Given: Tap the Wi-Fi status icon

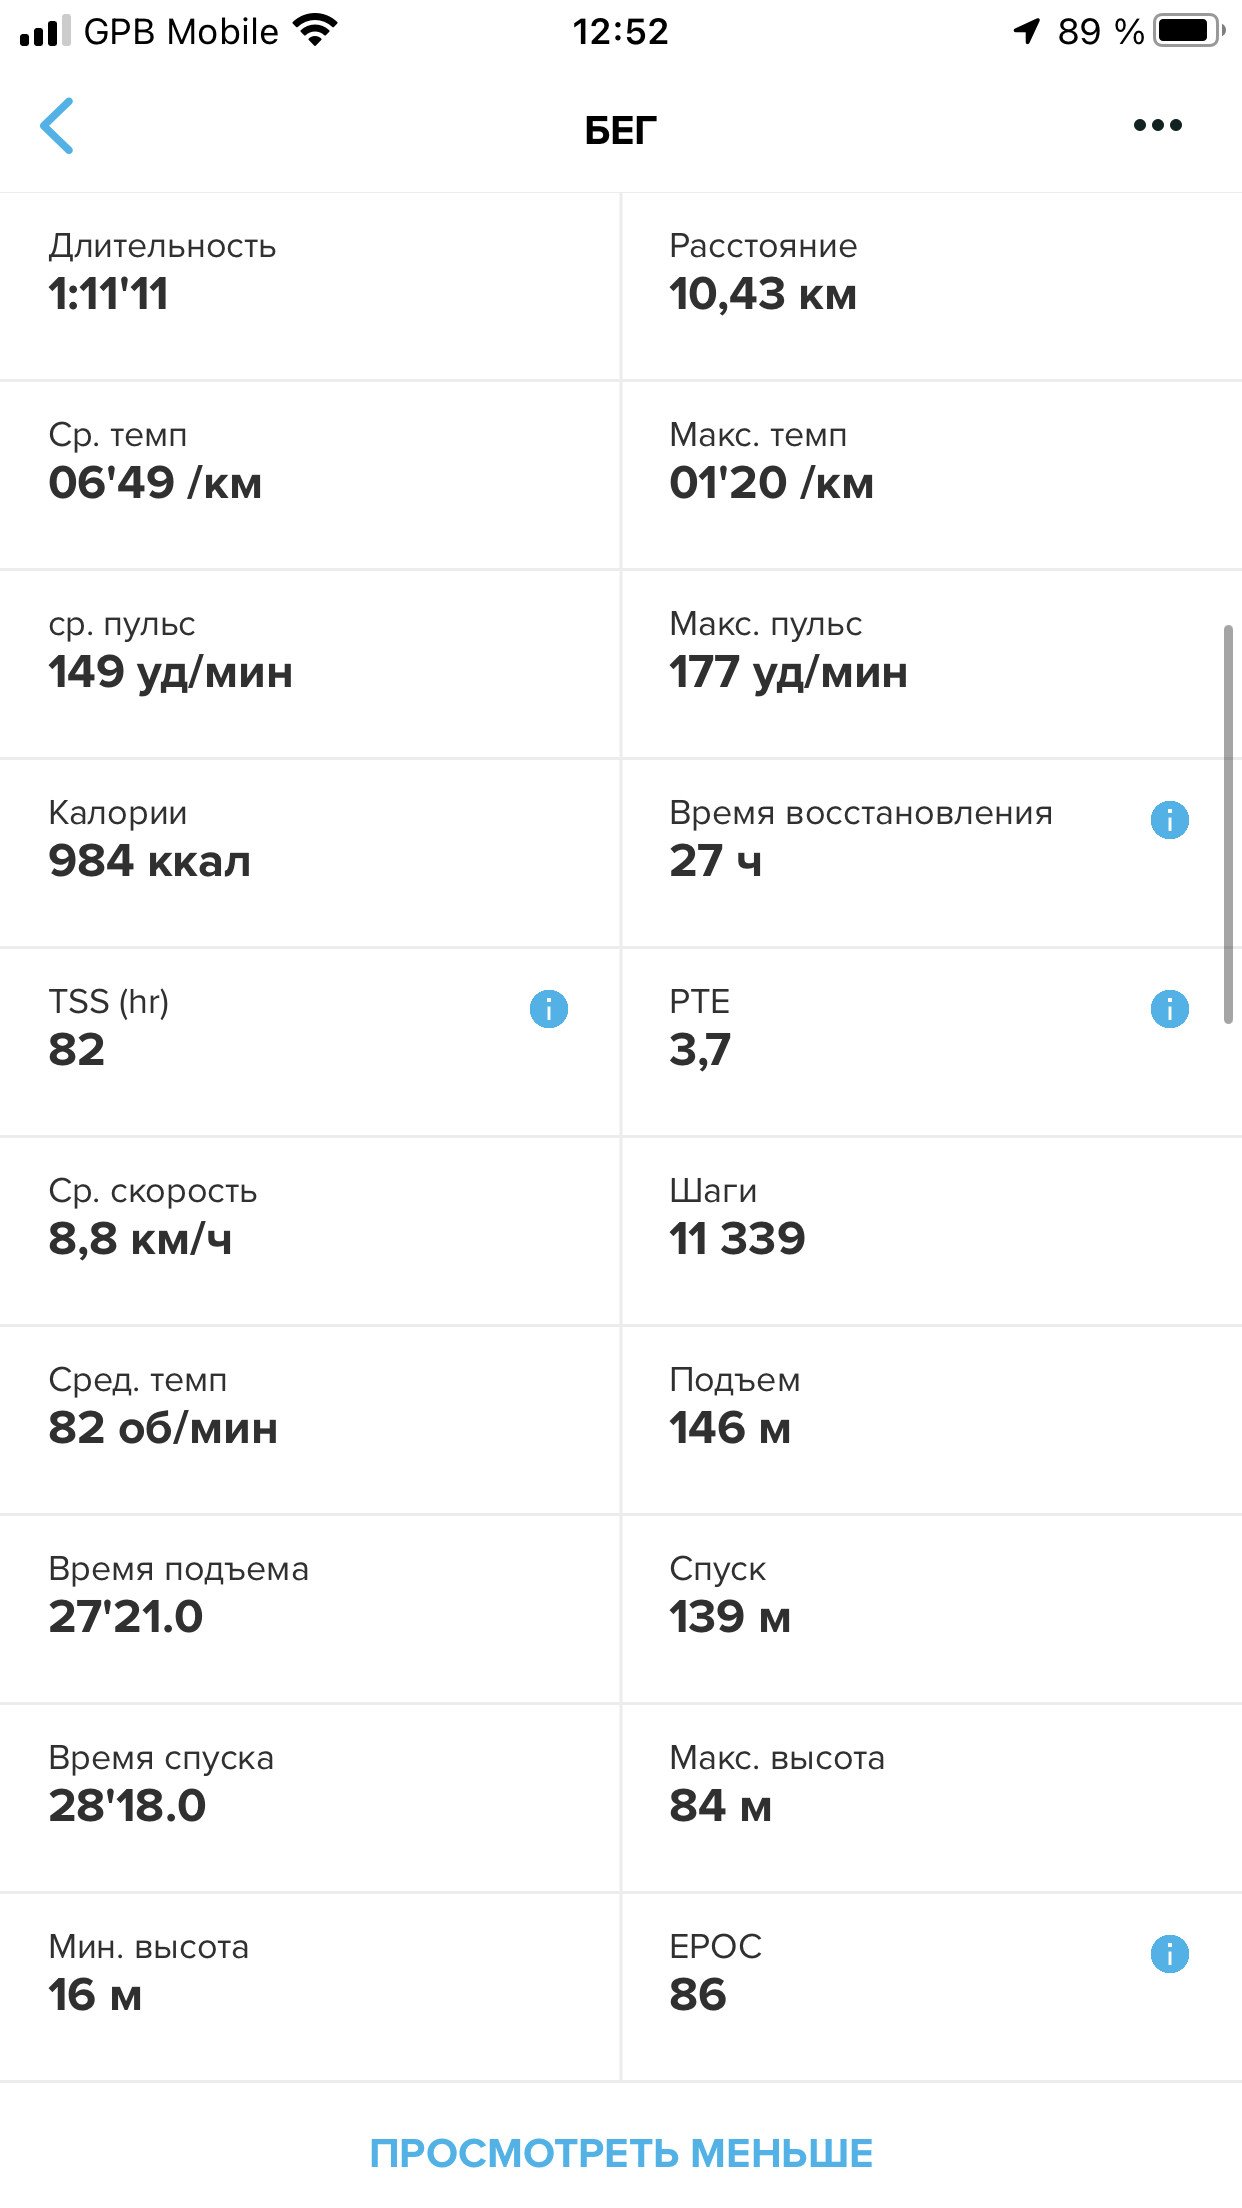Looking at the screenshot, I should coord(315,31).
